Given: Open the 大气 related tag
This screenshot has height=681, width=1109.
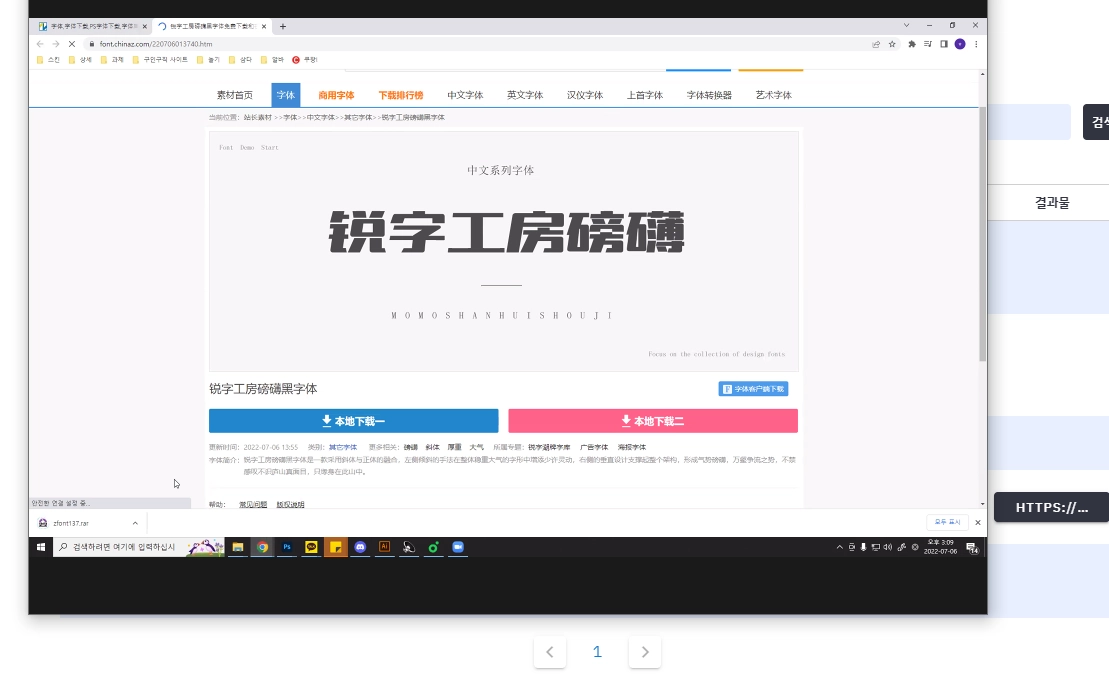Looking at the screenshot, I should [x=477, y=447].
